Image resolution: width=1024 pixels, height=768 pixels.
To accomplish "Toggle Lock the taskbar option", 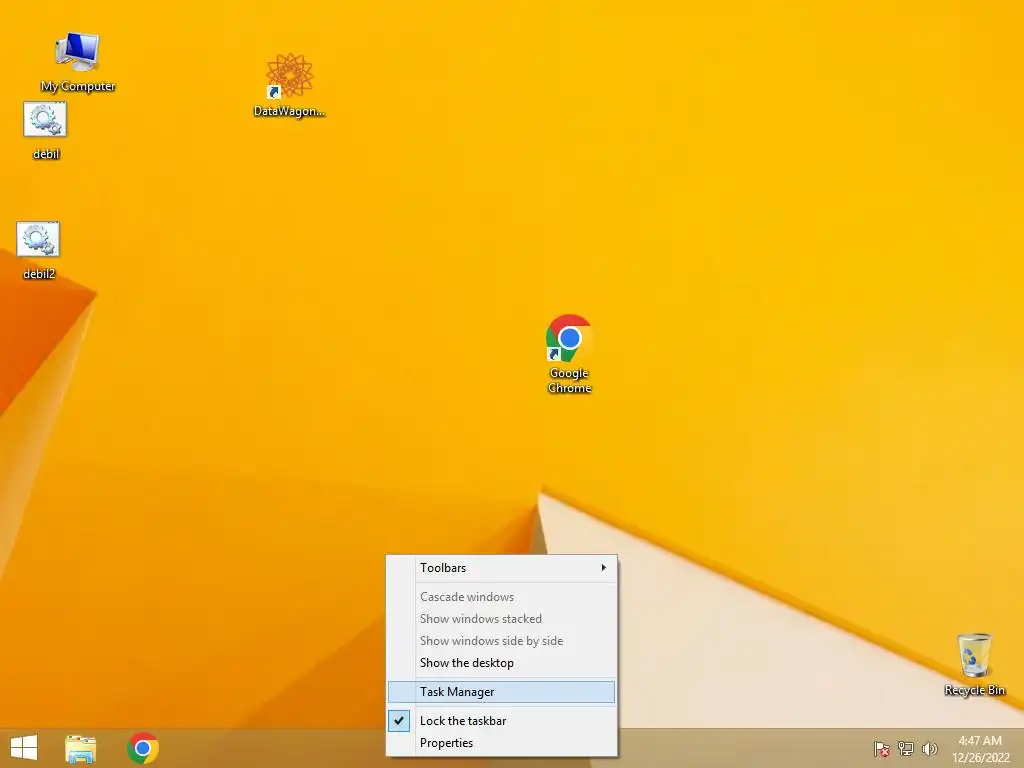I will [x=502, y=720].
